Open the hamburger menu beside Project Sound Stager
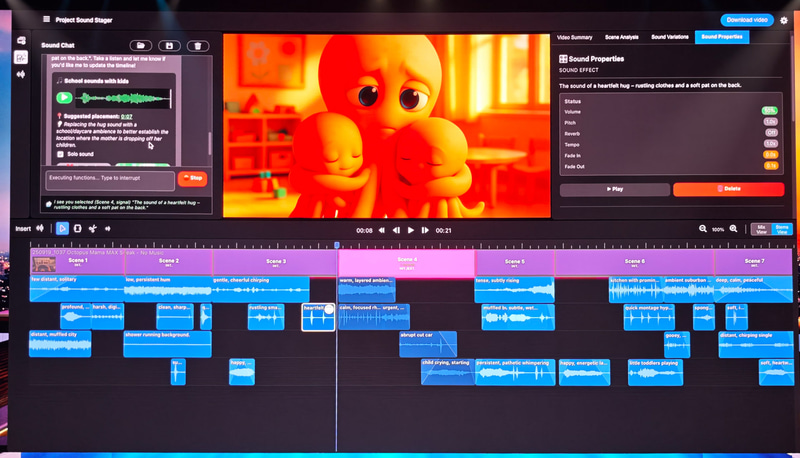 coord(46,19)
